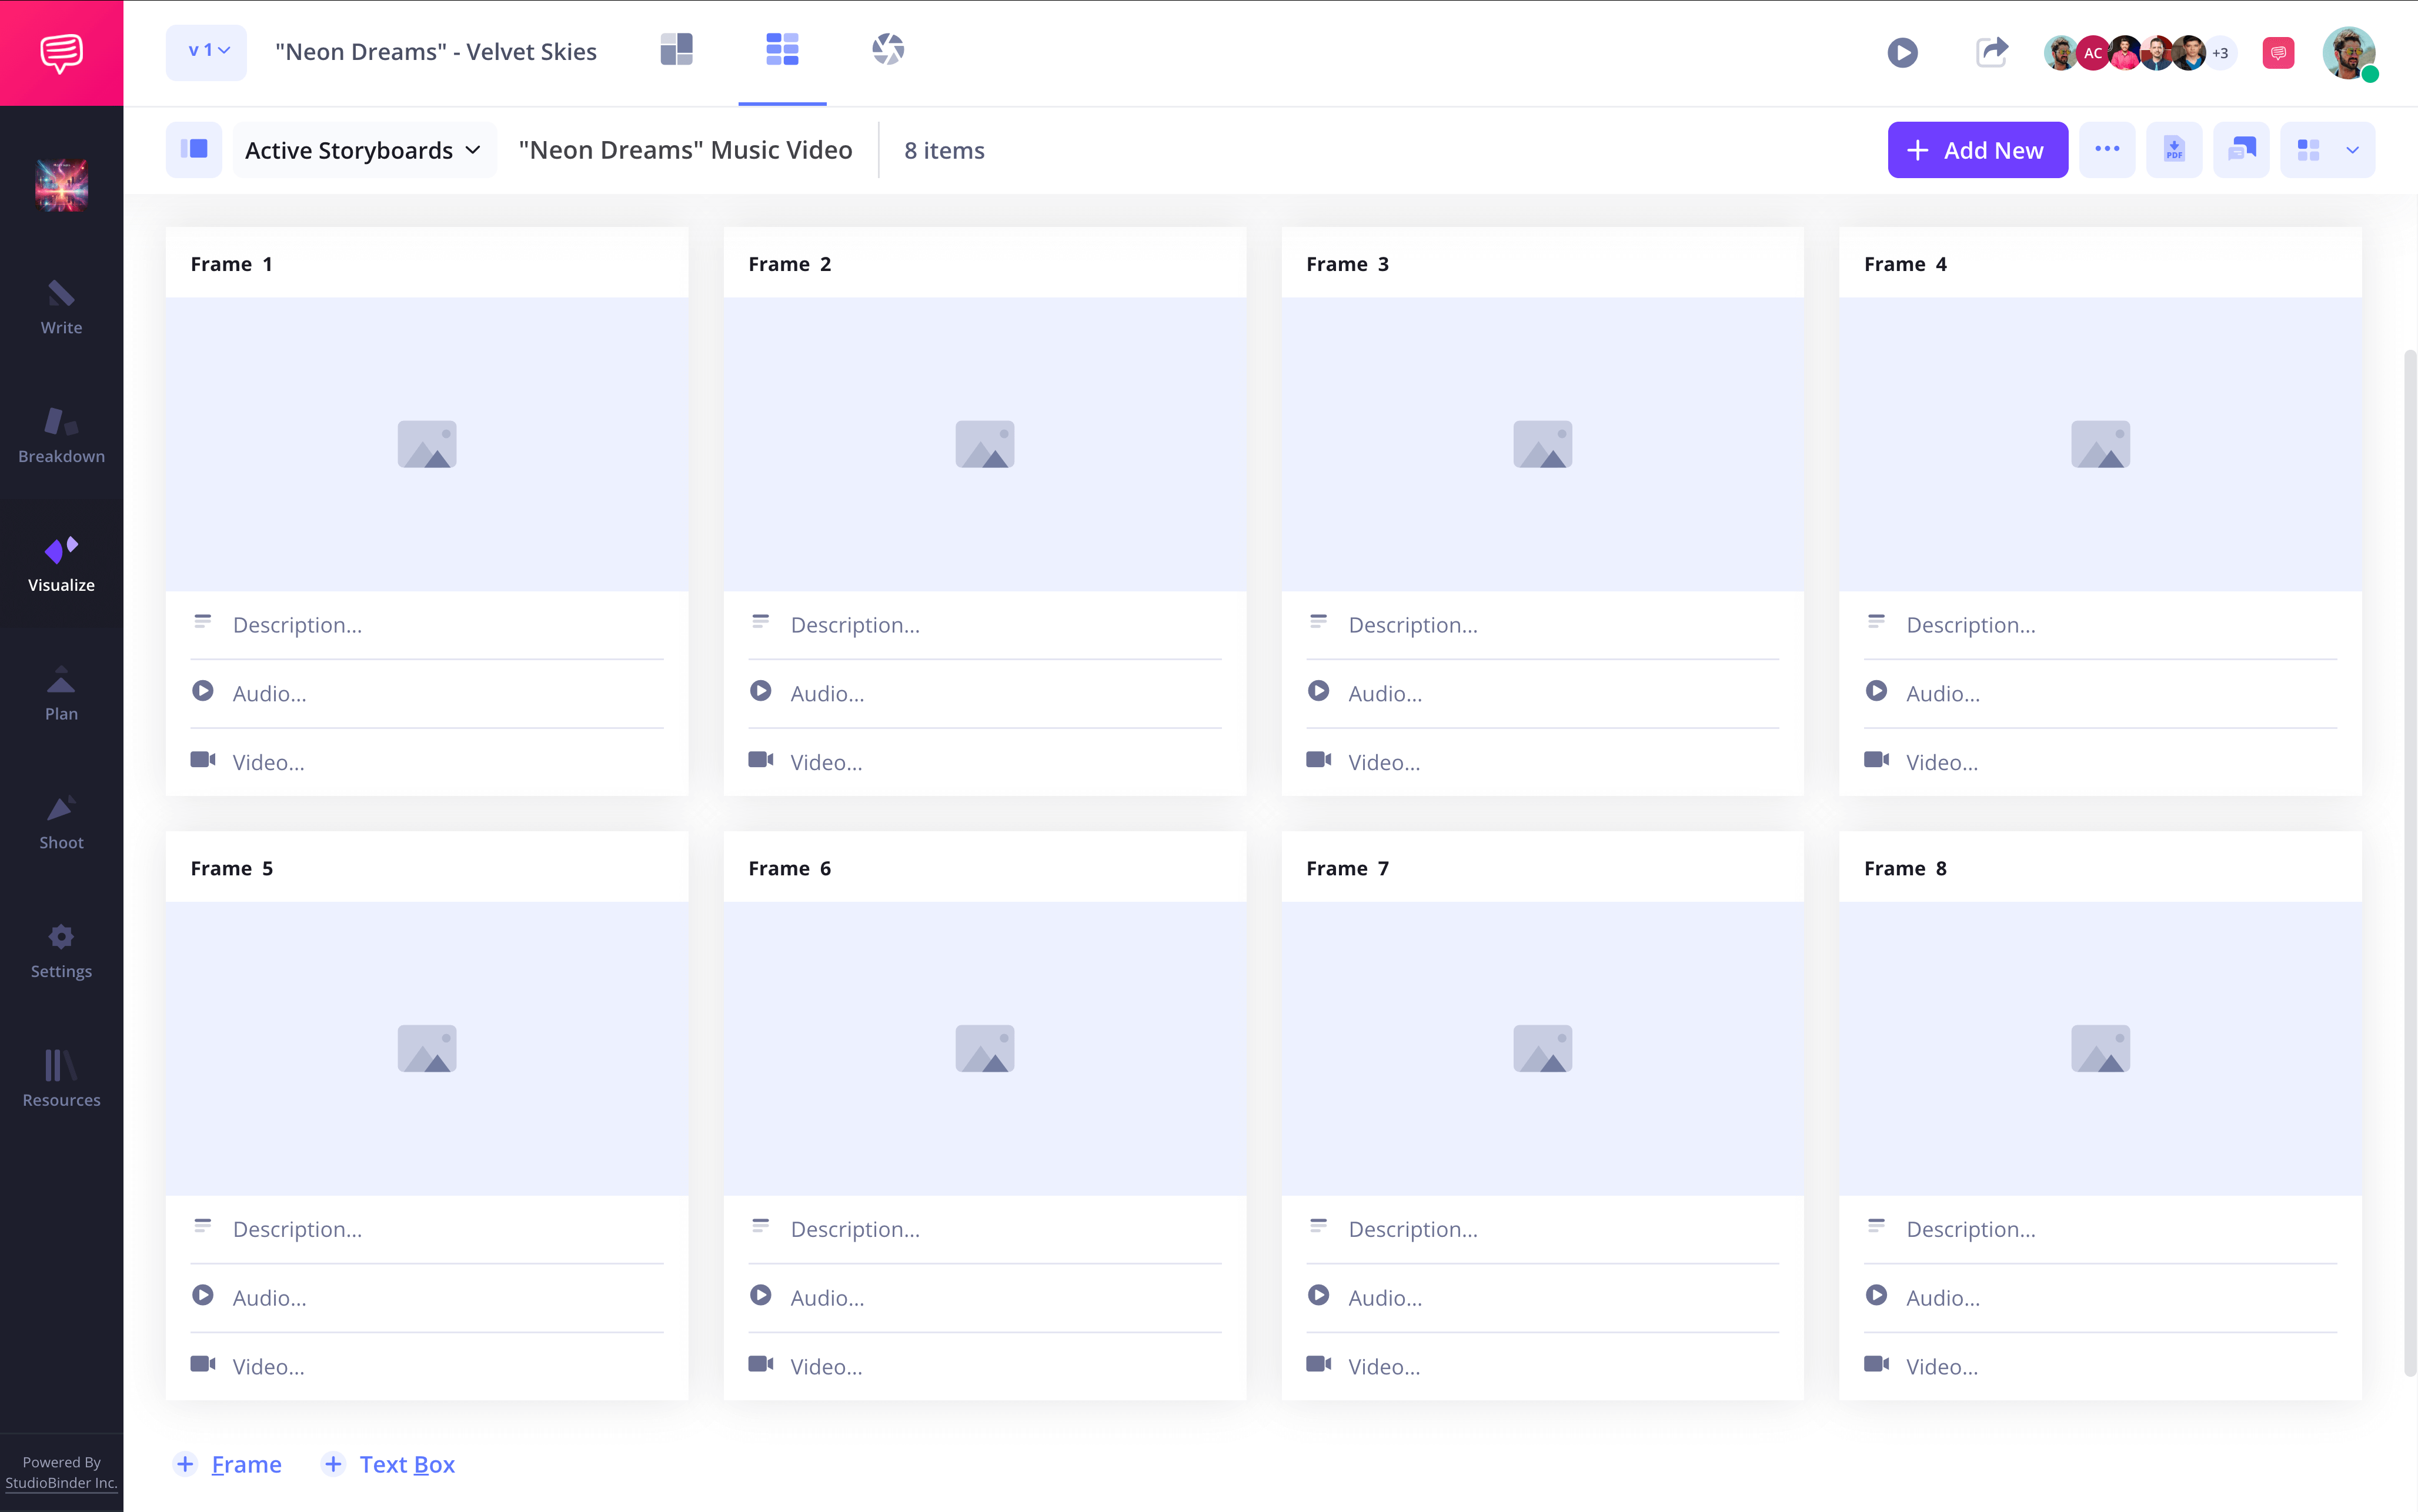
Task: Open the more options ellipsis menu
Action: pyautogui.click(x=2108, y=149)
